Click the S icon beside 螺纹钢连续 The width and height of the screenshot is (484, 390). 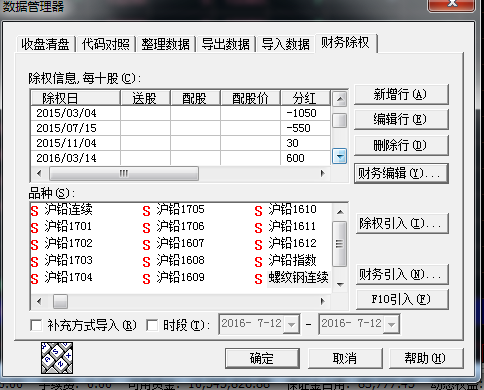[258, 279]
